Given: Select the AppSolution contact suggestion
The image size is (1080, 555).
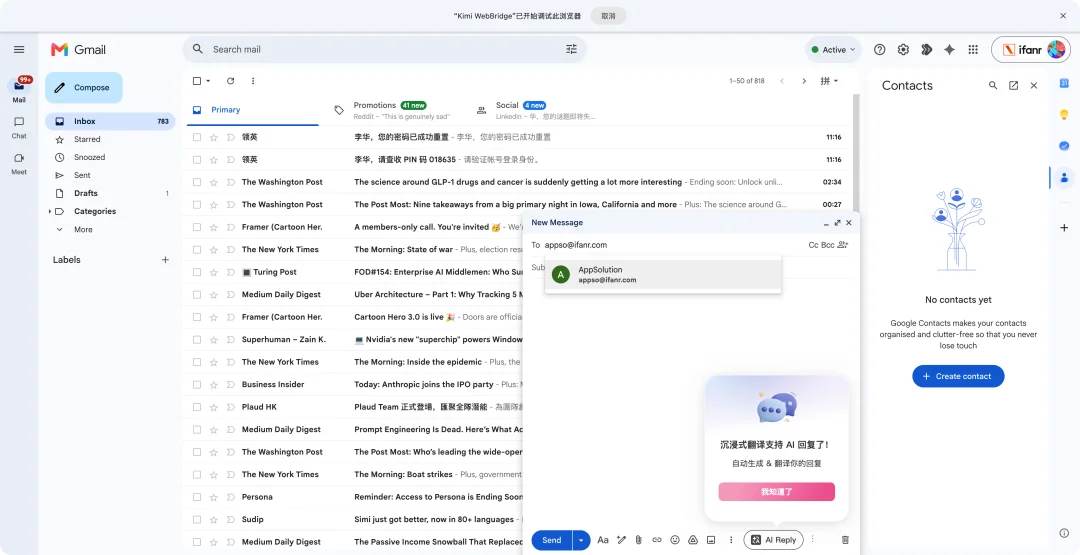Looking at the screenshot, I should click(x=663, y=275).
